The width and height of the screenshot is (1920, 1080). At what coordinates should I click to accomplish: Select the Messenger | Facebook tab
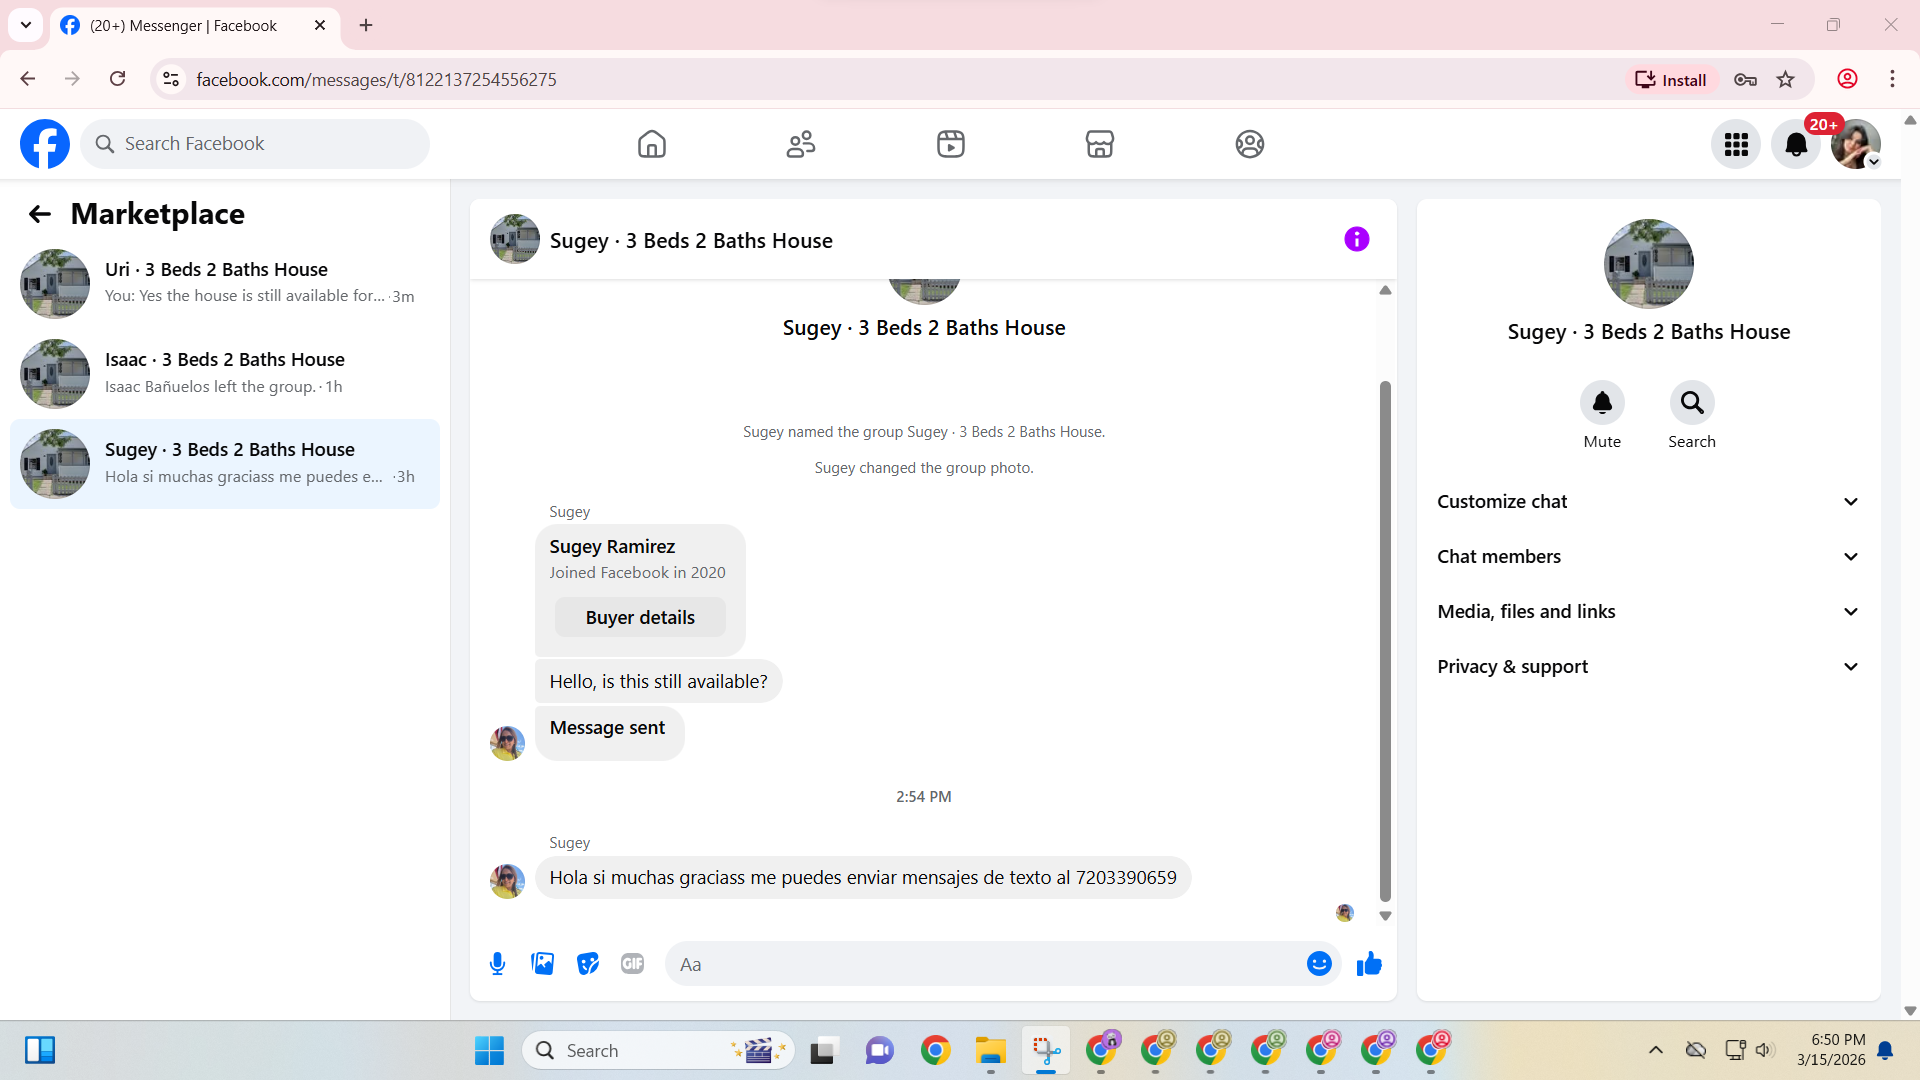click(194, 25)
